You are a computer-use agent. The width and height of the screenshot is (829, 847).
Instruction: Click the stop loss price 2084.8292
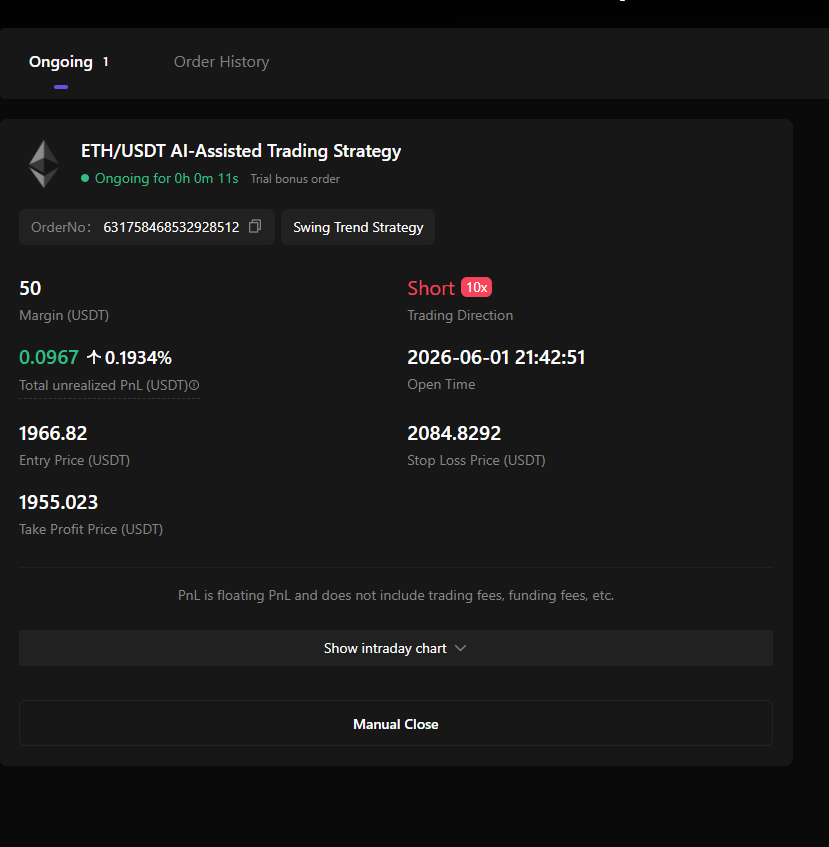tap(454, 433)
